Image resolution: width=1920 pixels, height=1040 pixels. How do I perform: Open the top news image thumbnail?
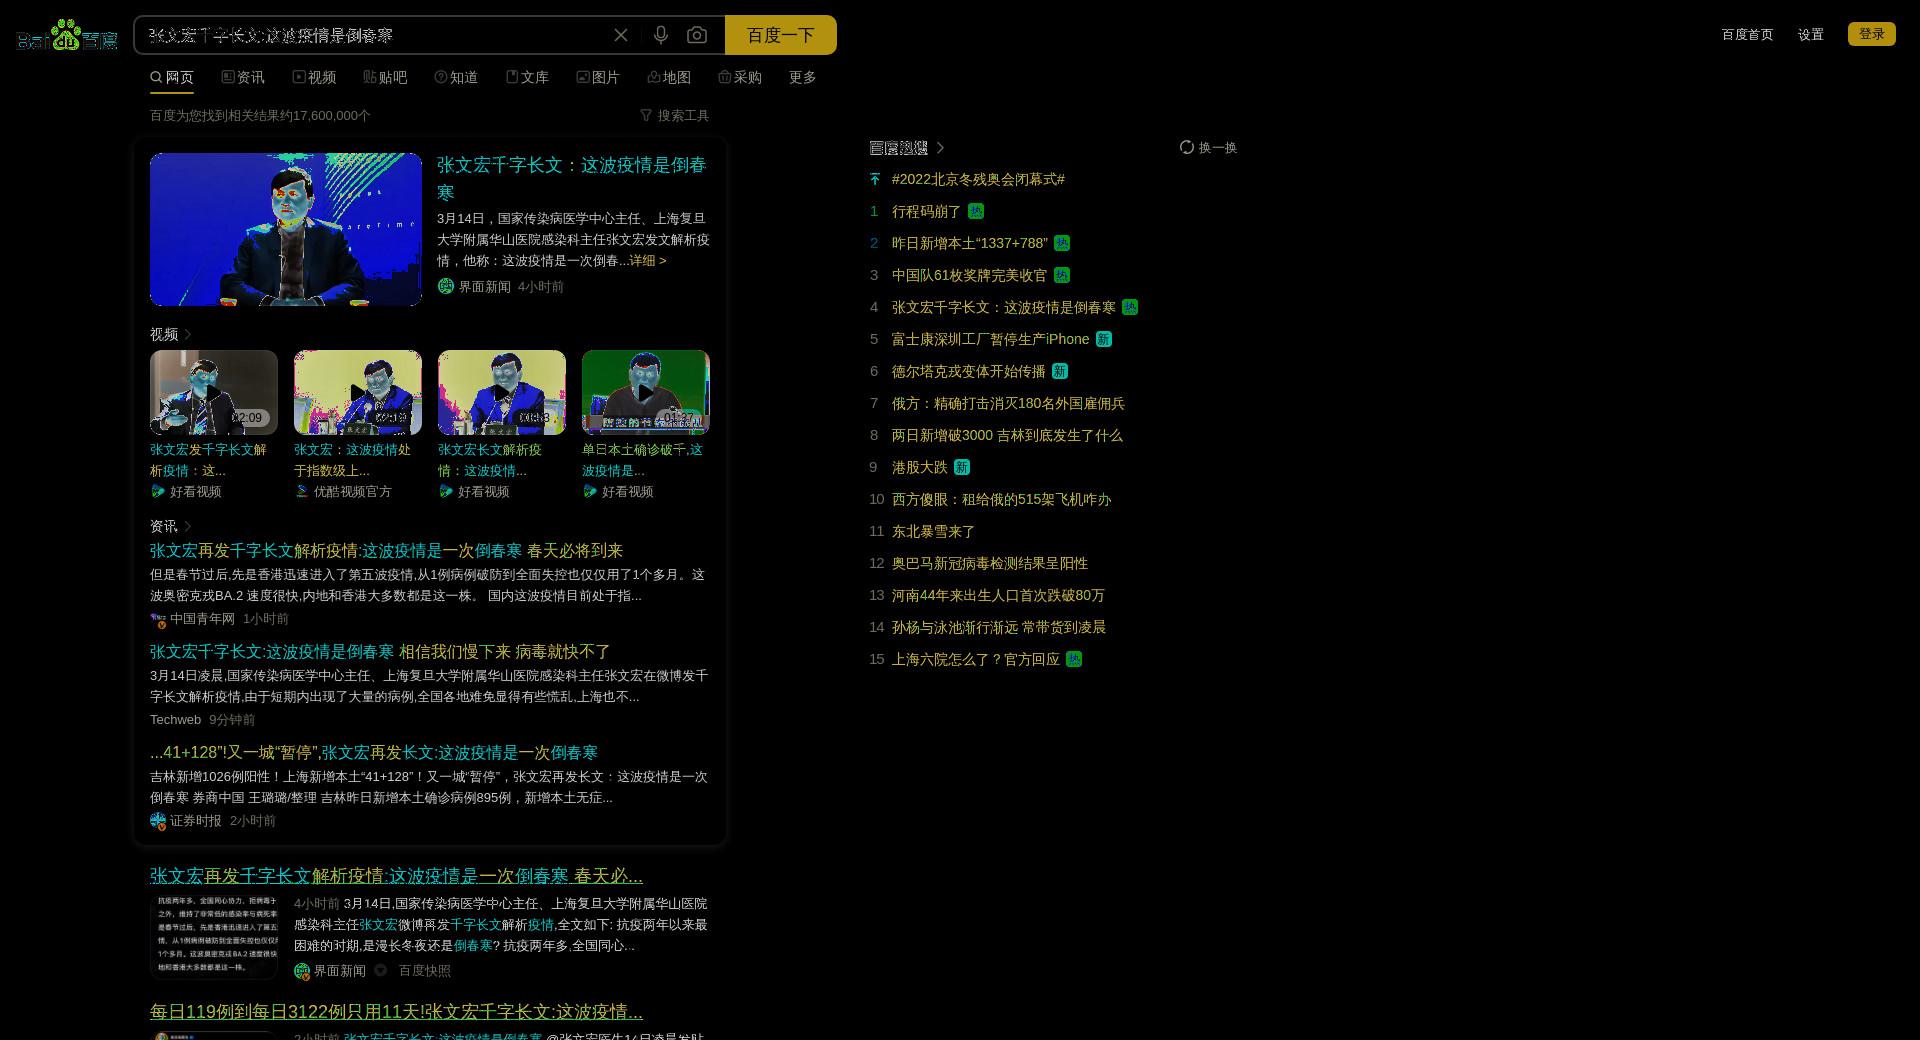[286, 229]
